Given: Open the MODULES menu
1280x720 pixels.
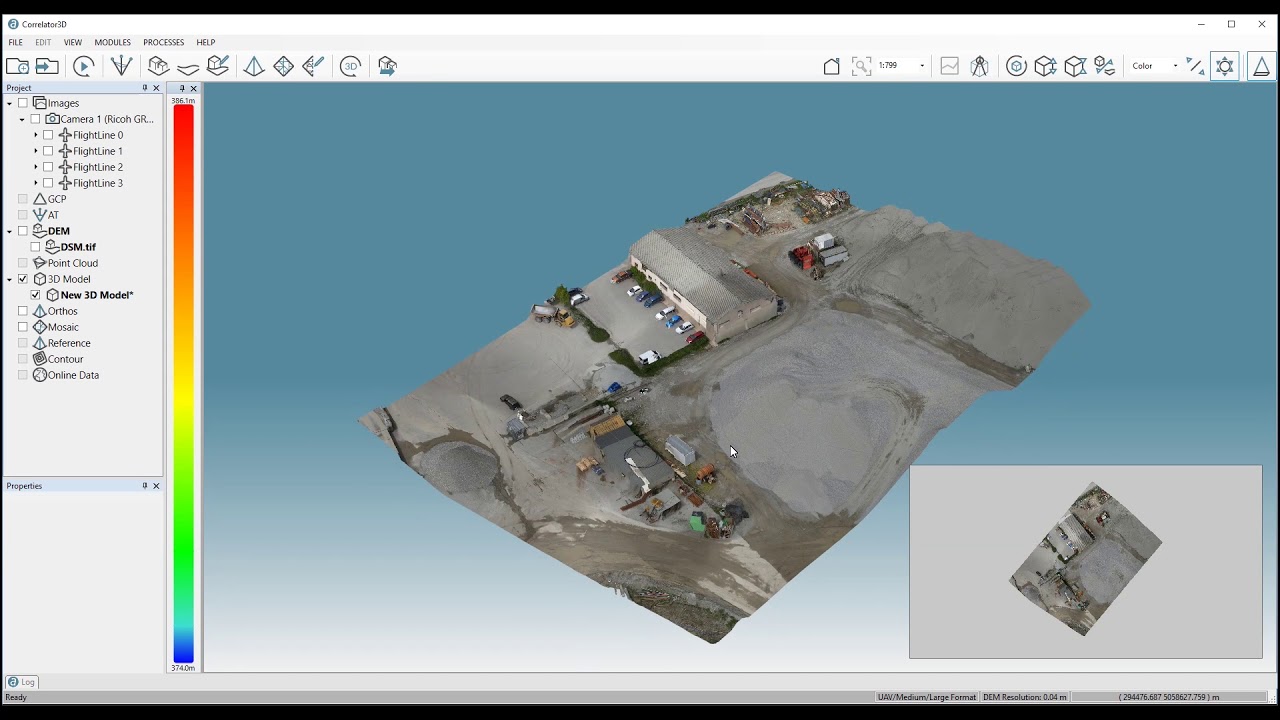Looking at the screenshot, I should (113, 43).
